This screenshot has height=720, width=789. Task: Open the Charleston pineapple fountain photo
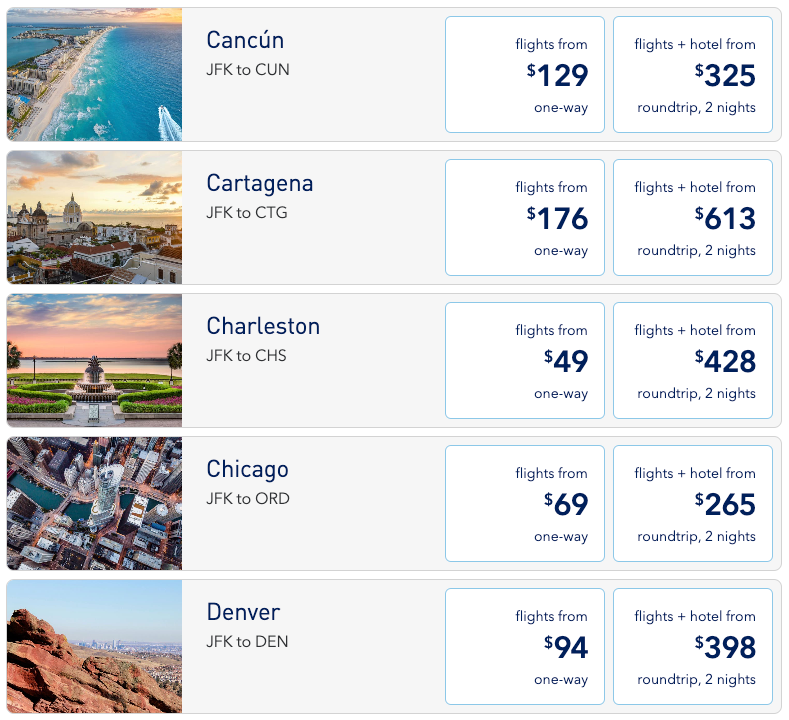click(x=95, y=360)
